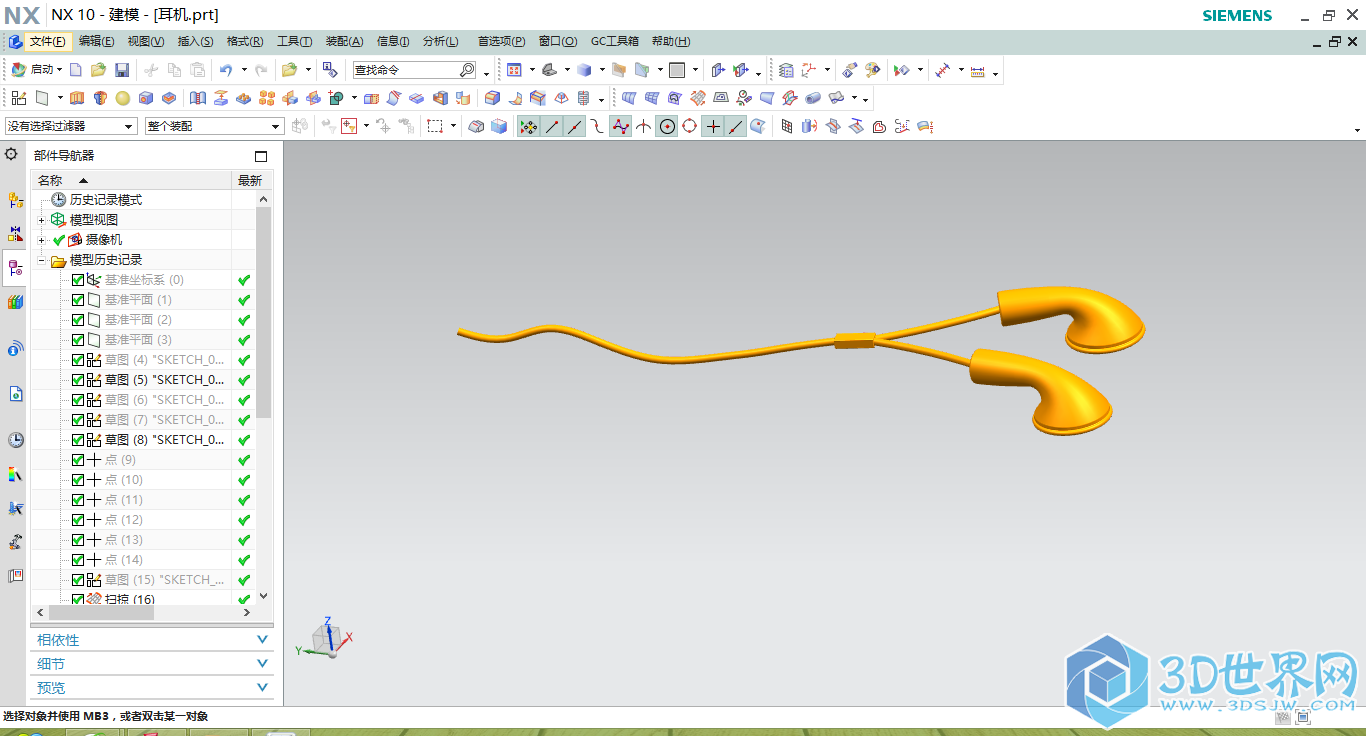Click the New file icon

[75, 70]
